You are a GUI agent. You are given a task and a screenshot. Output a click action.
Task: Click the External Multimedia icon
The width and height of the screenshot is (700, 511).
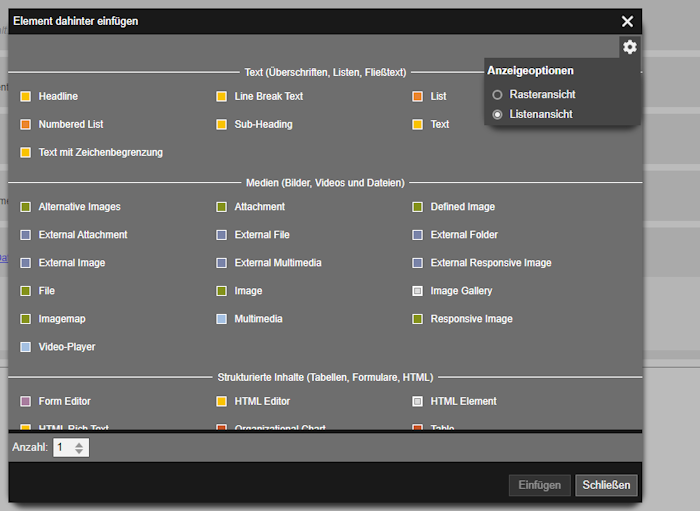point(221,263)
